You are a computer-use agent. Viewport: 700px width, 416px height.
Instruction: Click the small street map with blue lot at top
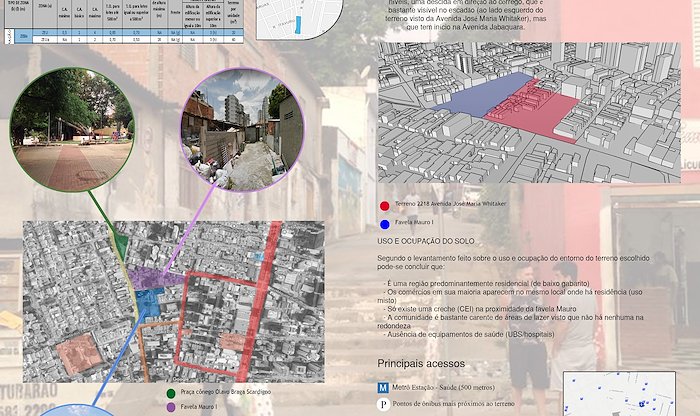coord(299,20)
